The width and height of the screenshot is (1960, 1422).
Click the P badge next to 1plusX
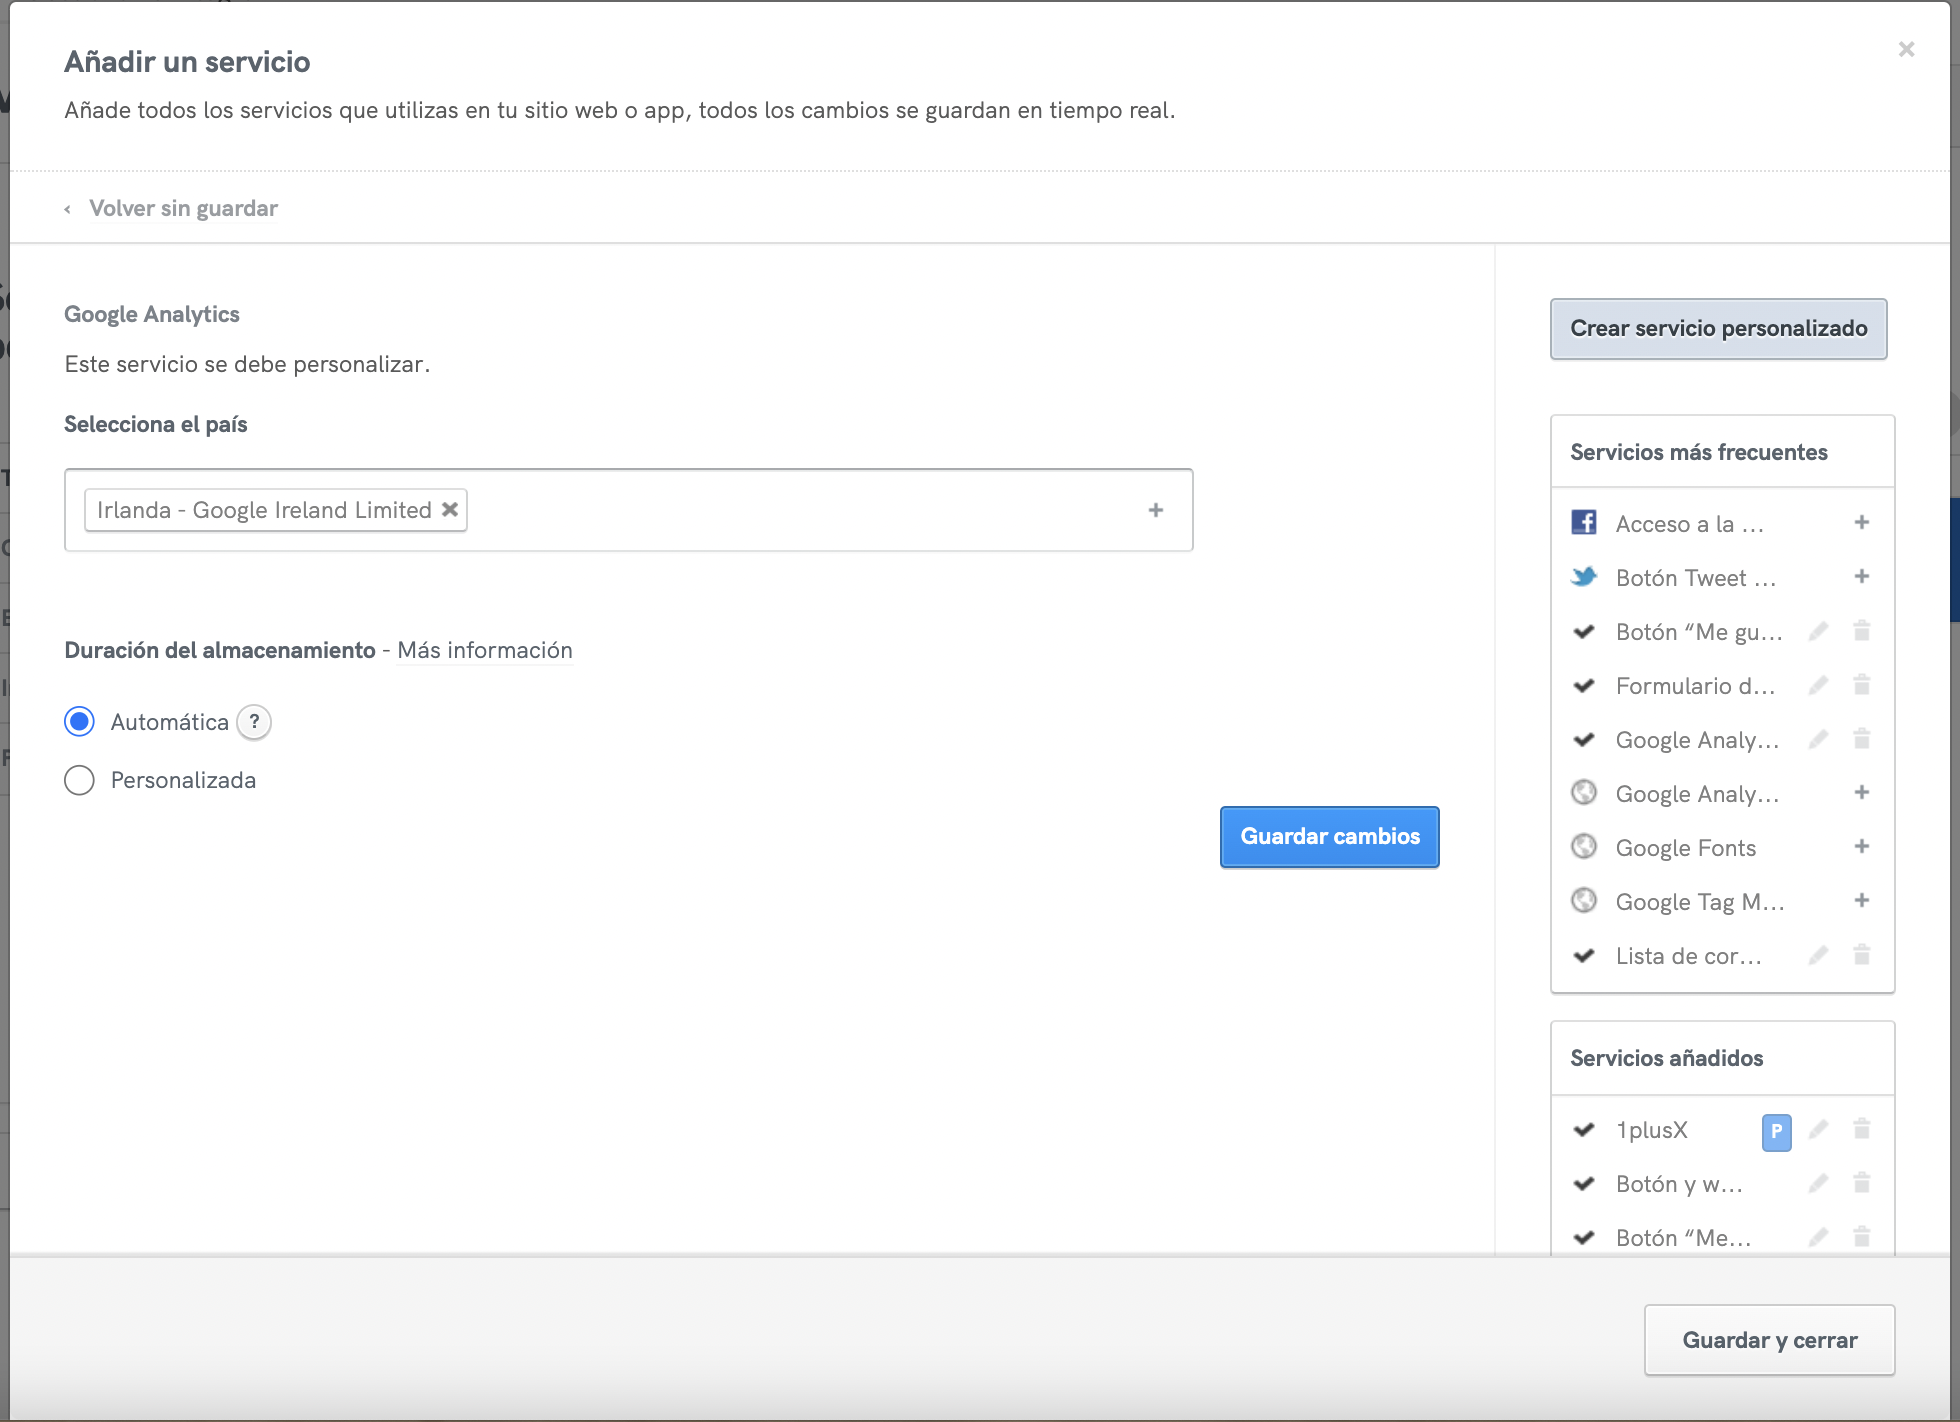(x=1776, y=1131)
